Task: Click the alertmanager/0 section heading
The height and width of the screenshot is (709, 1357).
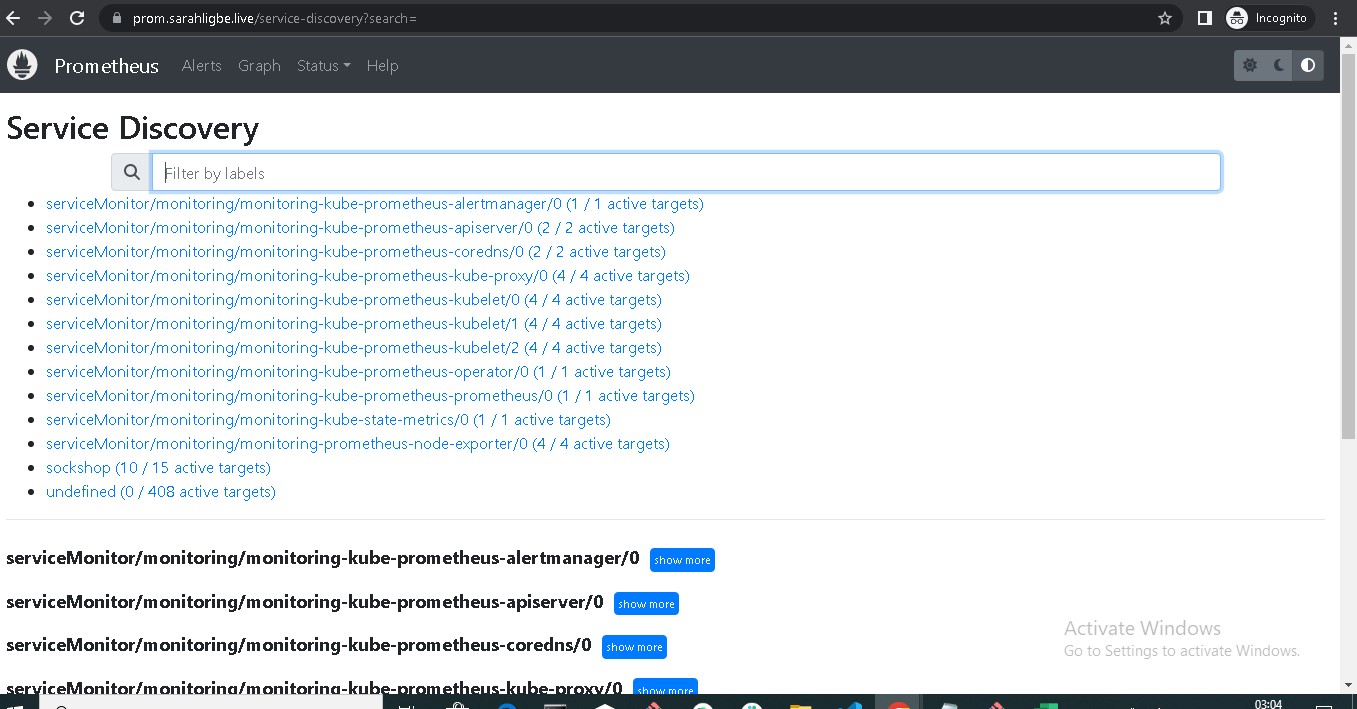Action: [x=323, y=558]
